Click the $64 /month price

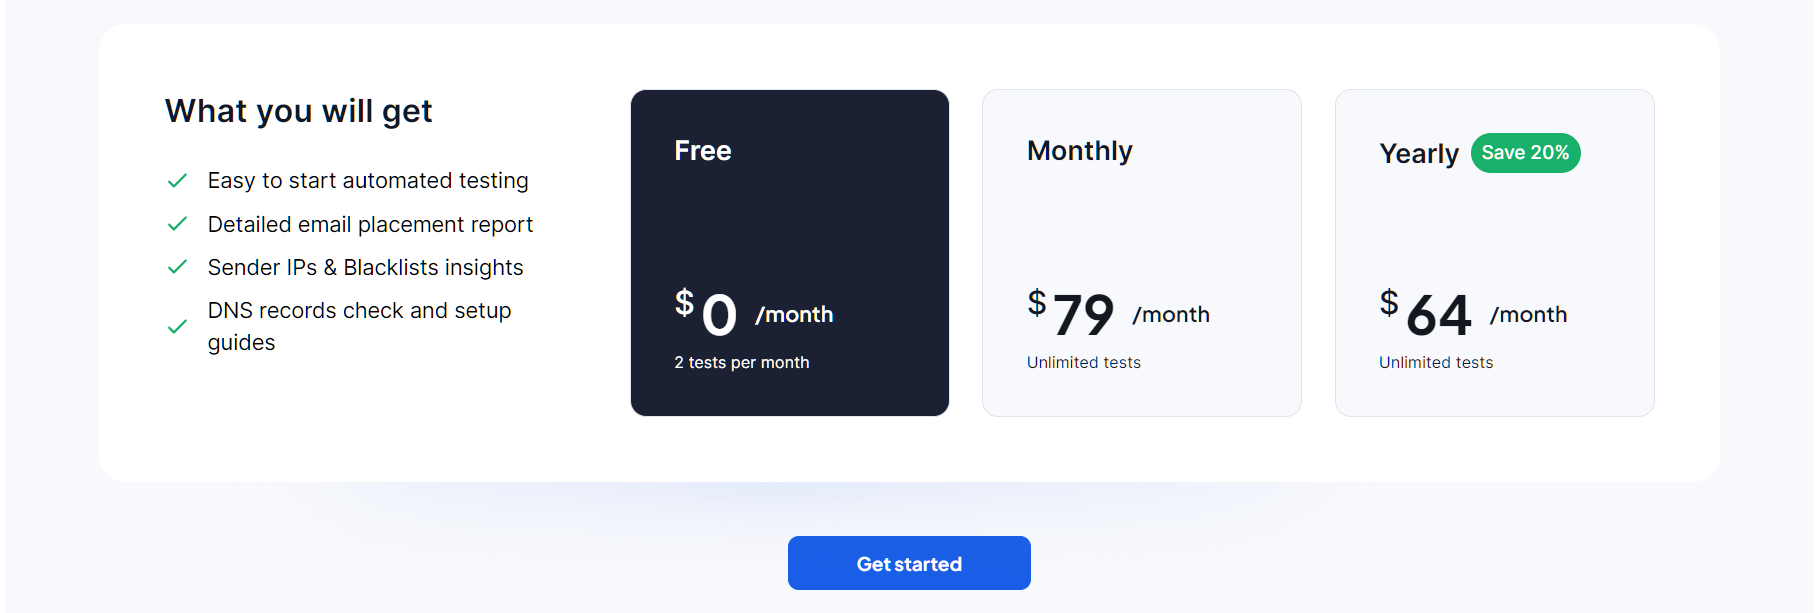click(1472, 314)
